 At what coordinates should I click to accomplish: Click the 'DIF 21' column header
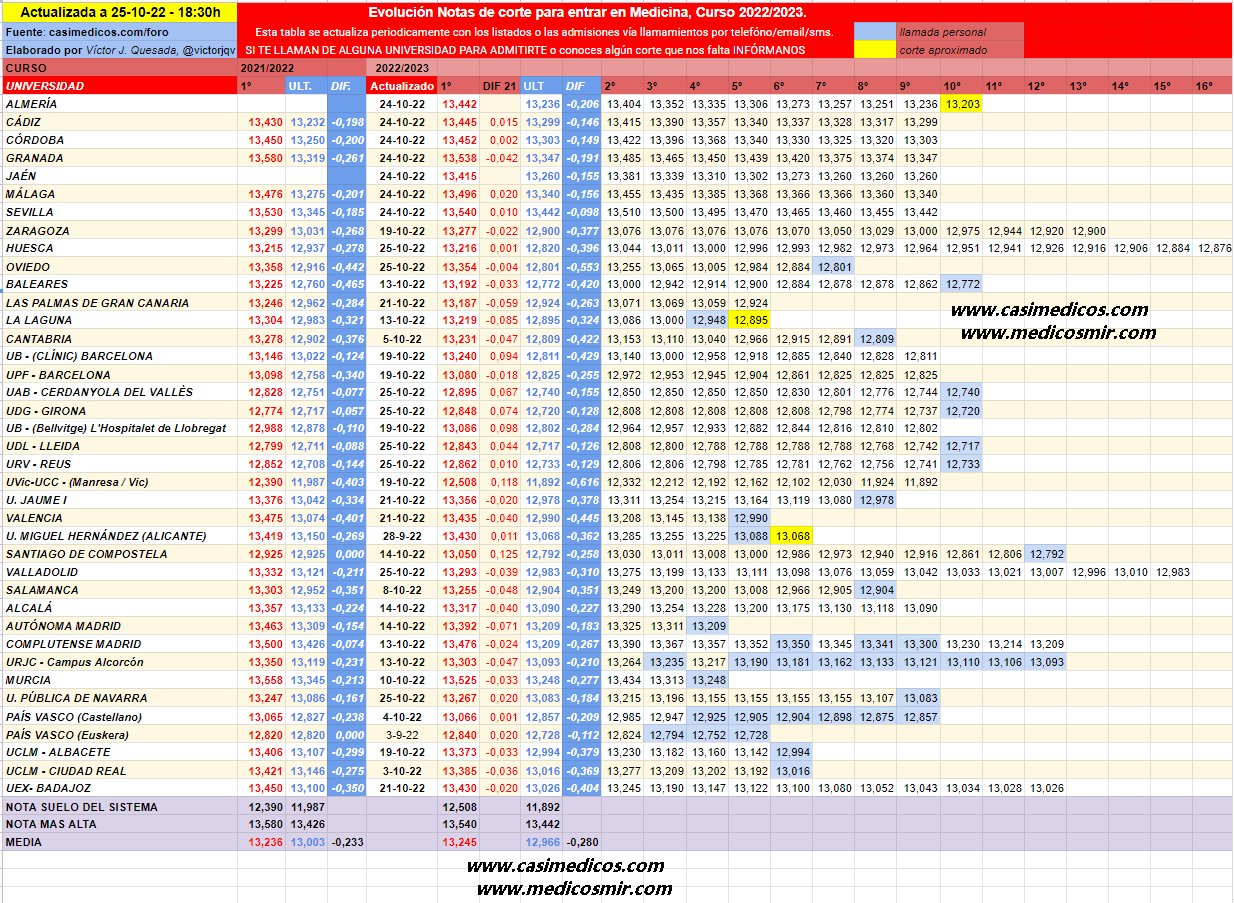click(x=500, y=86)
